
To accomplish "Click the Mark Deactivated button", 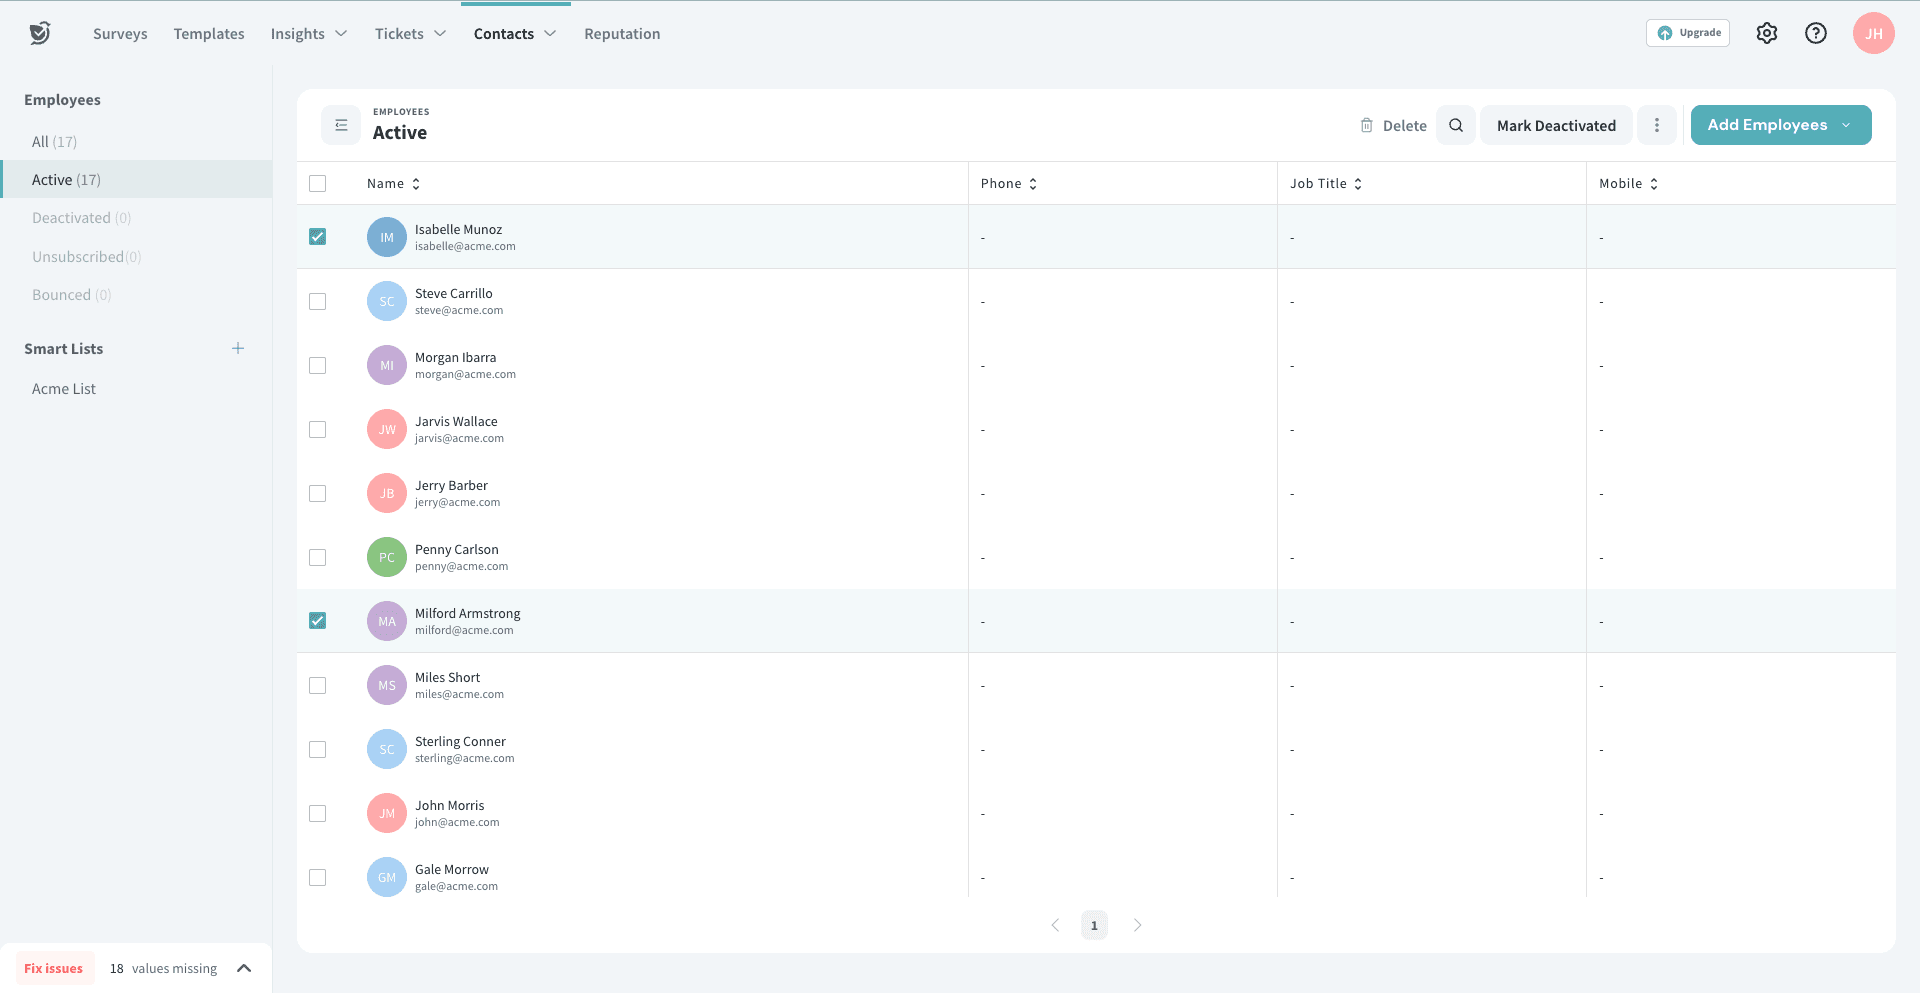I will pos(1555,125).
